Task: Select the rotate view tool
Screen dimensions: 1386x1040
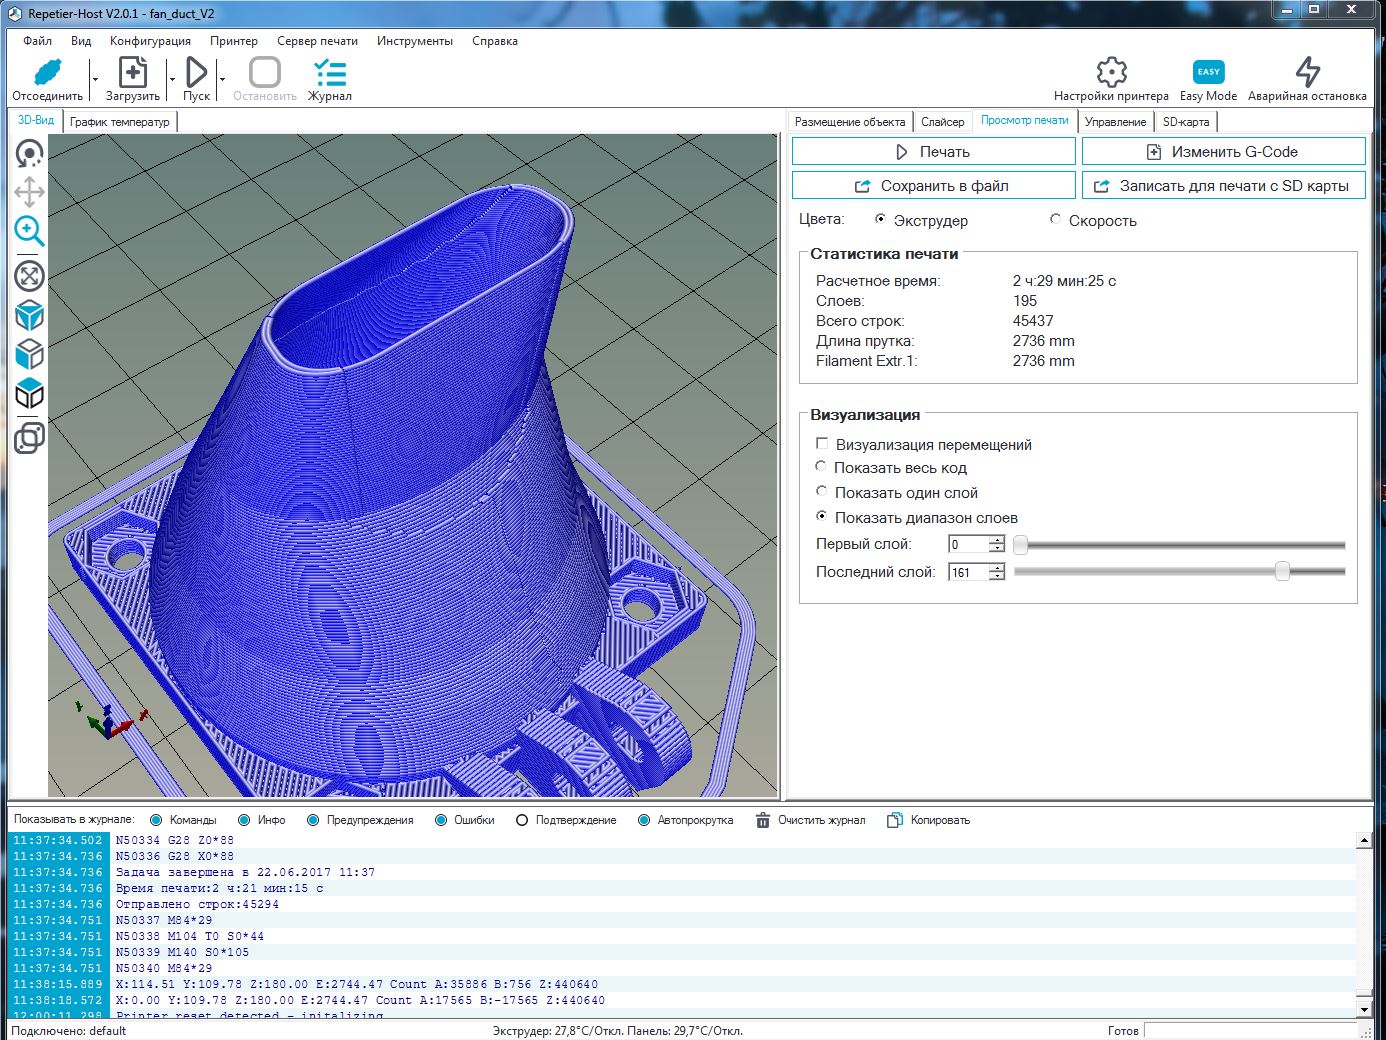Action: [29, 154]
